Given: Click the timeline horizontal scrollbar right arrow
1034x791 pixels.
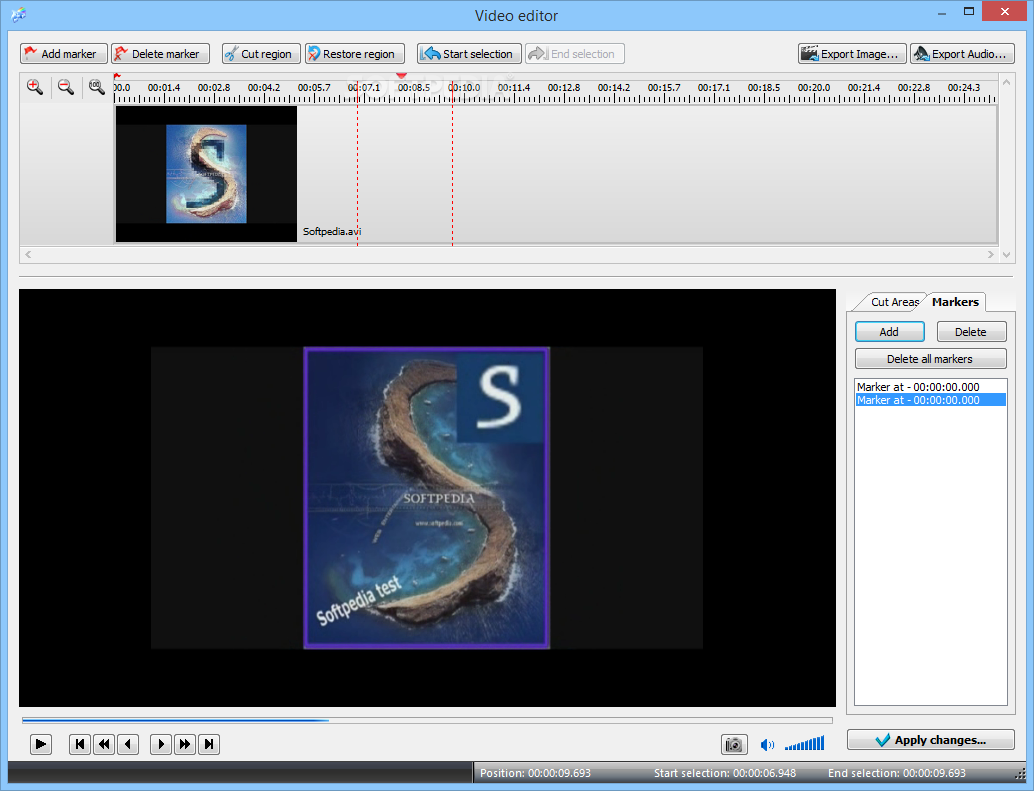Looking at the screenshot, I should pos(990,254).
